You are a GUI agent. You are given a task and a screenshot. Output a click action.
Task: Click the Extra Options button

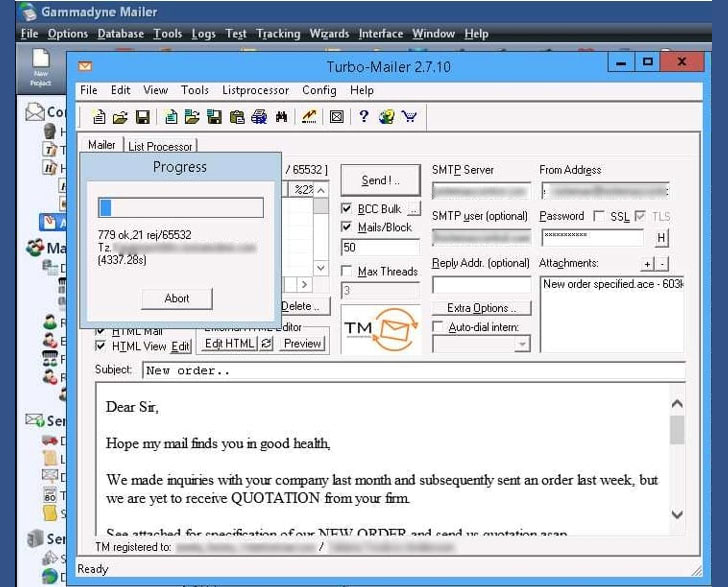pyautogui.click(x=481, y=308)
